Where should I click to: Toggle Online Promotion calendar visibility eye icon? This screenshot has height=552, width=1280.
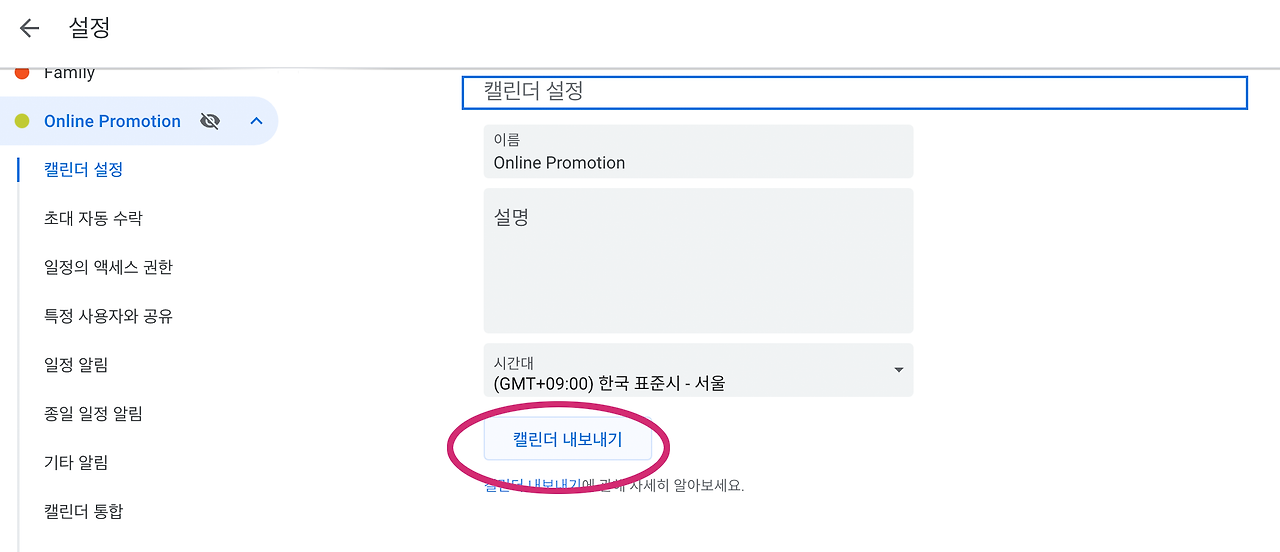(x=210, y=121)
